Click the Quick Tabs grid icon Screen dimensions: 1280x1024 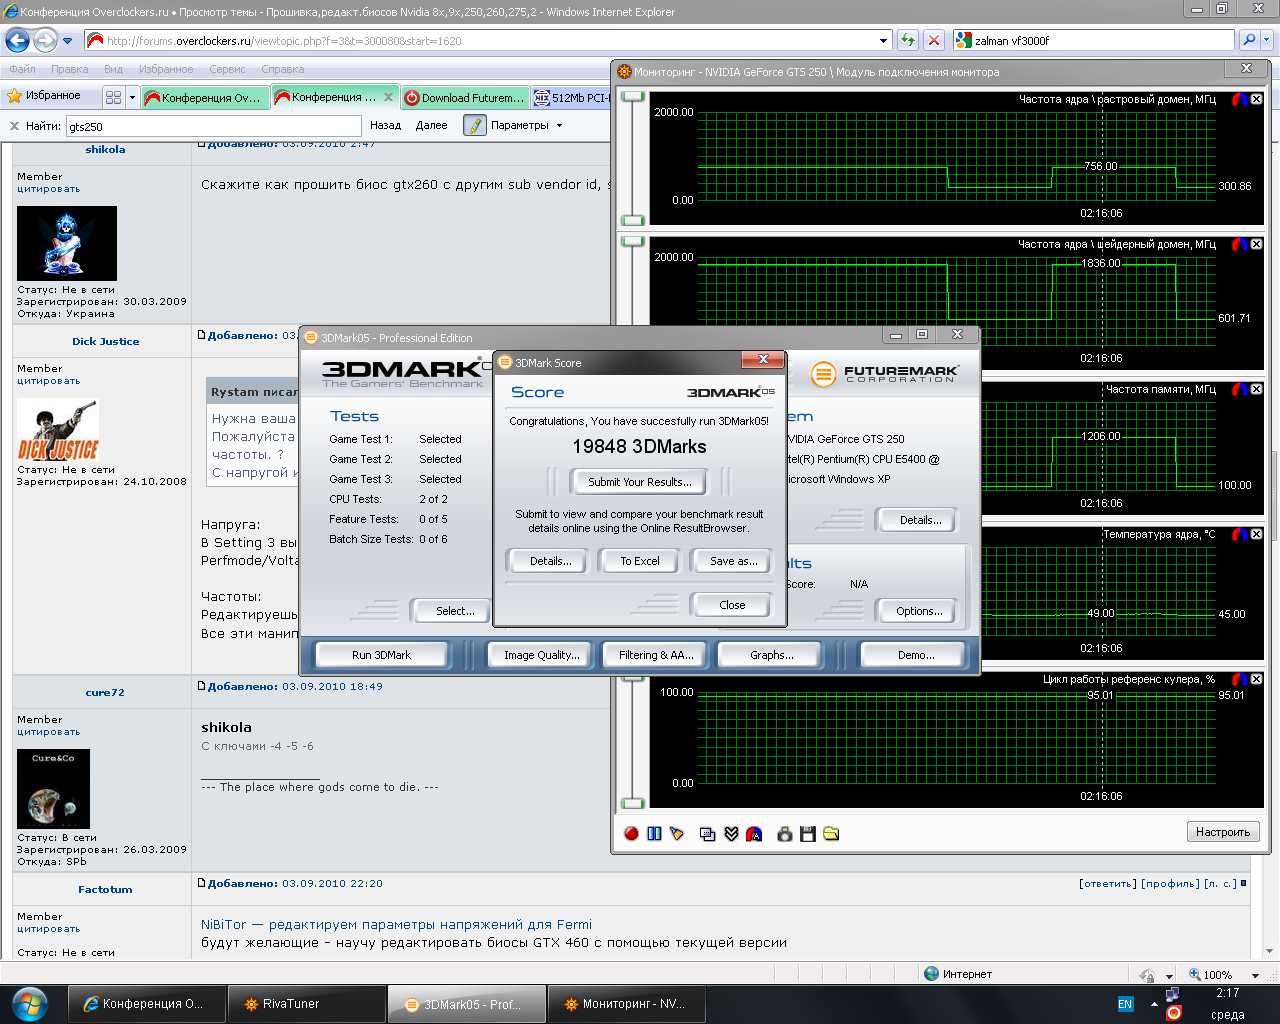(113, 97)
